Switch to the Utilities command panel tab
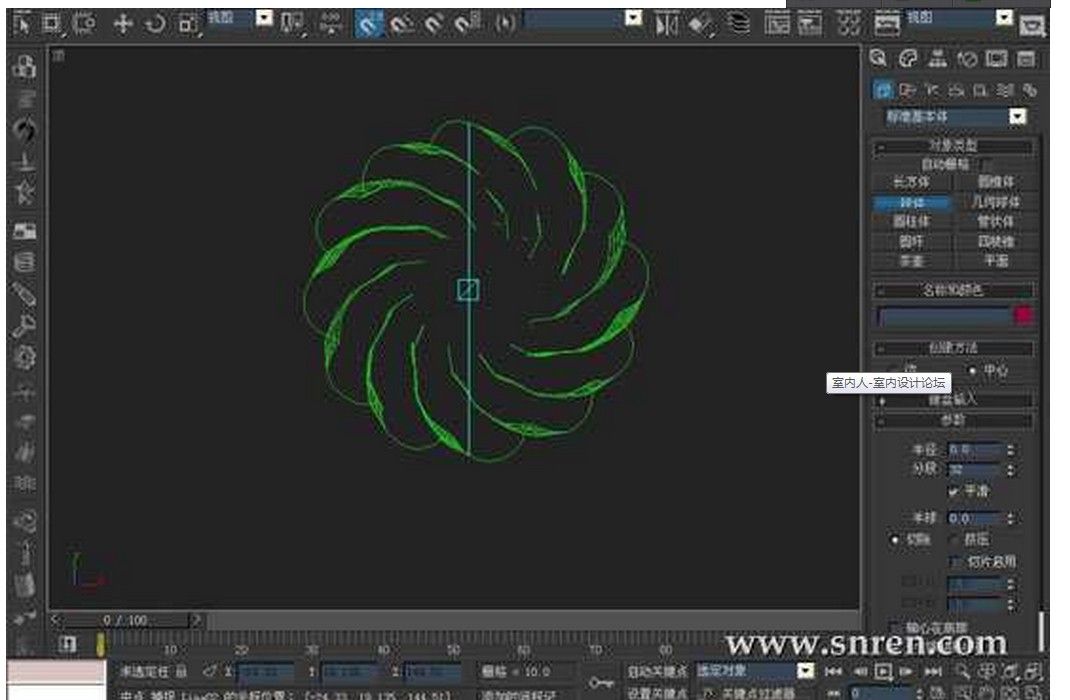 [x=1026, y=59]
